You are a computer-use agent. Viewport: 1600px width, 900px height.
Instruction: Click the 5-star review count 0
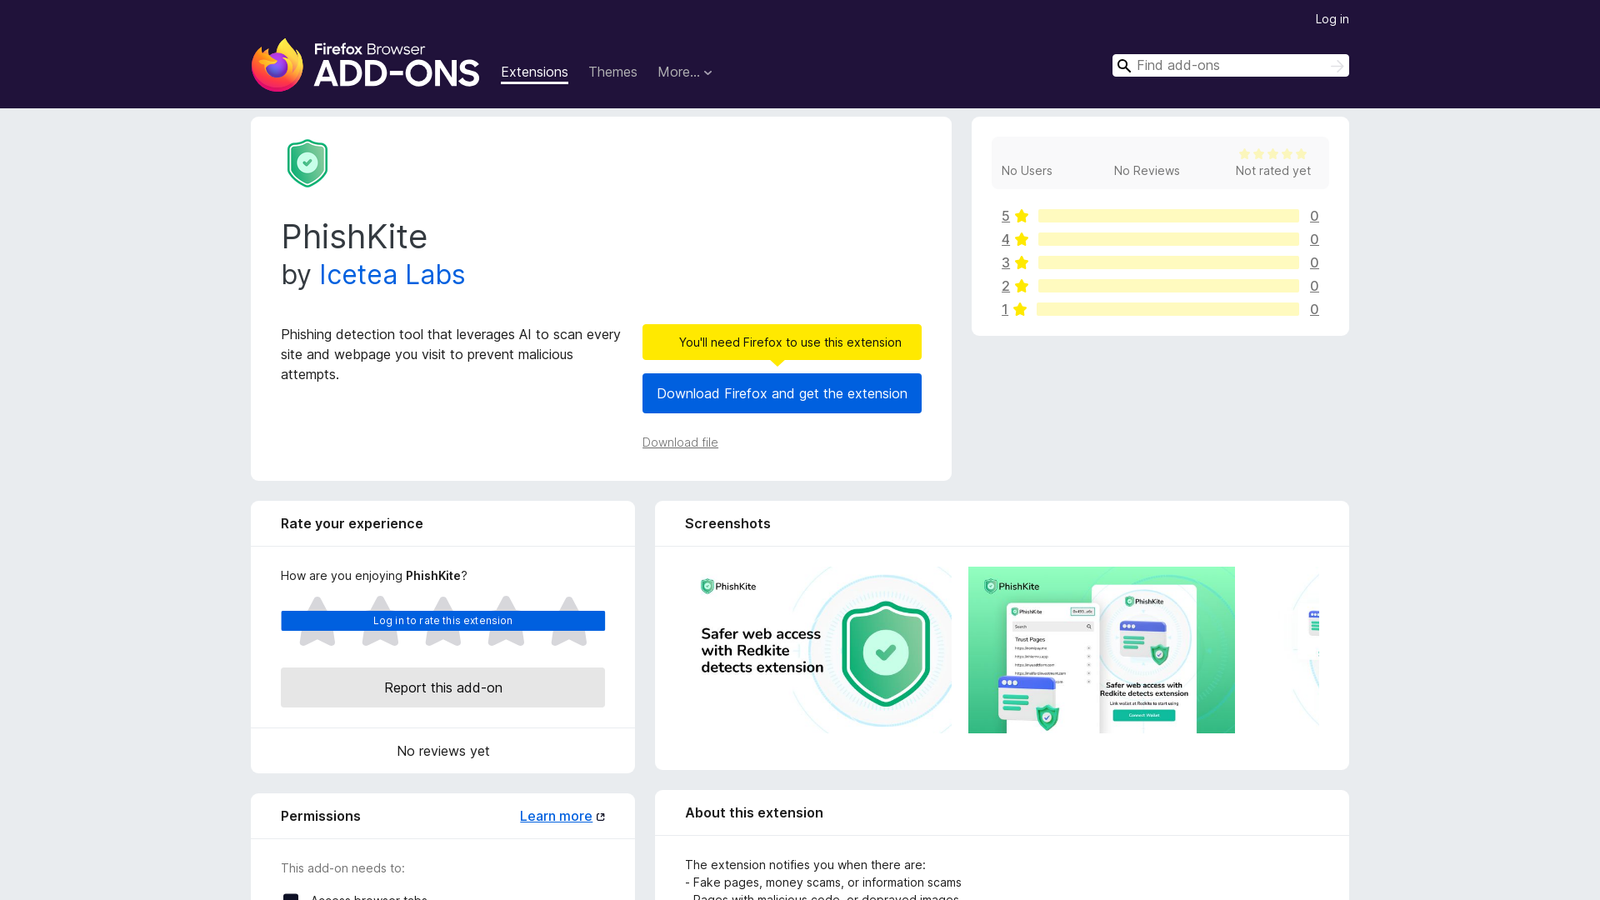tap(1314, 216)
